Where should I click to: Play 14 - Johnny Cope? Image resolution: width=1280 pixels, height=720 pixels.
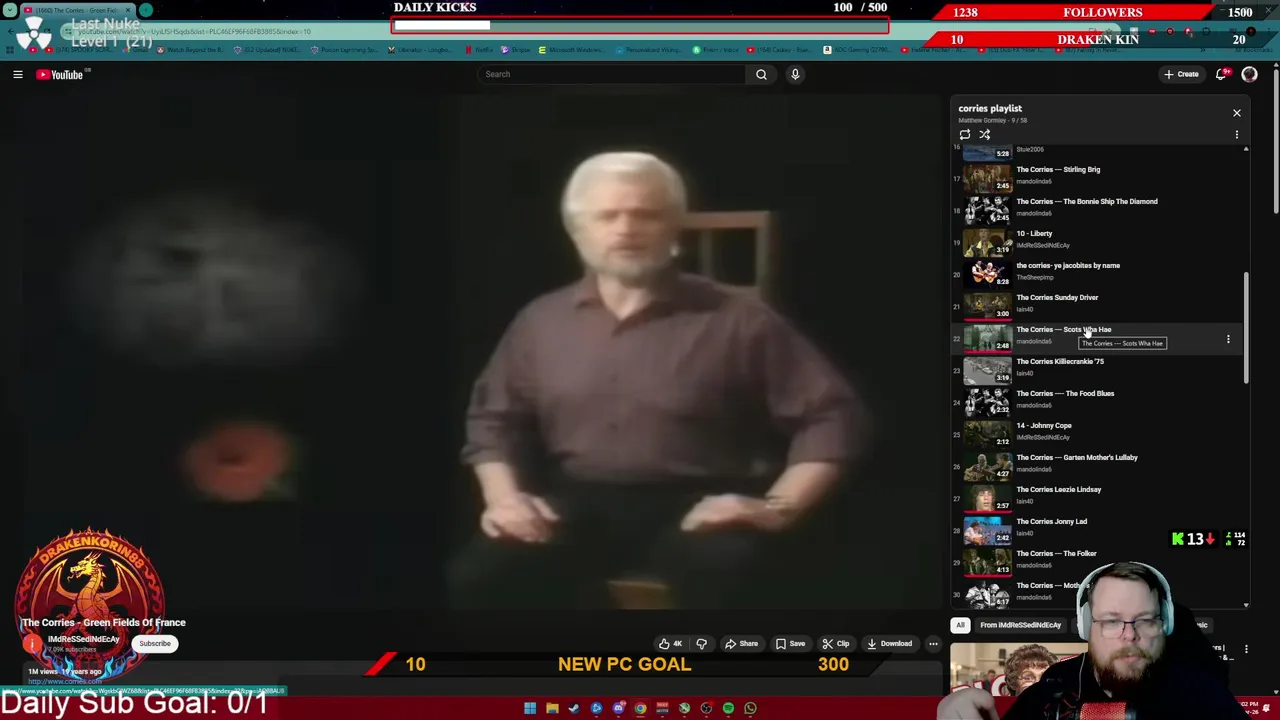1044,425
